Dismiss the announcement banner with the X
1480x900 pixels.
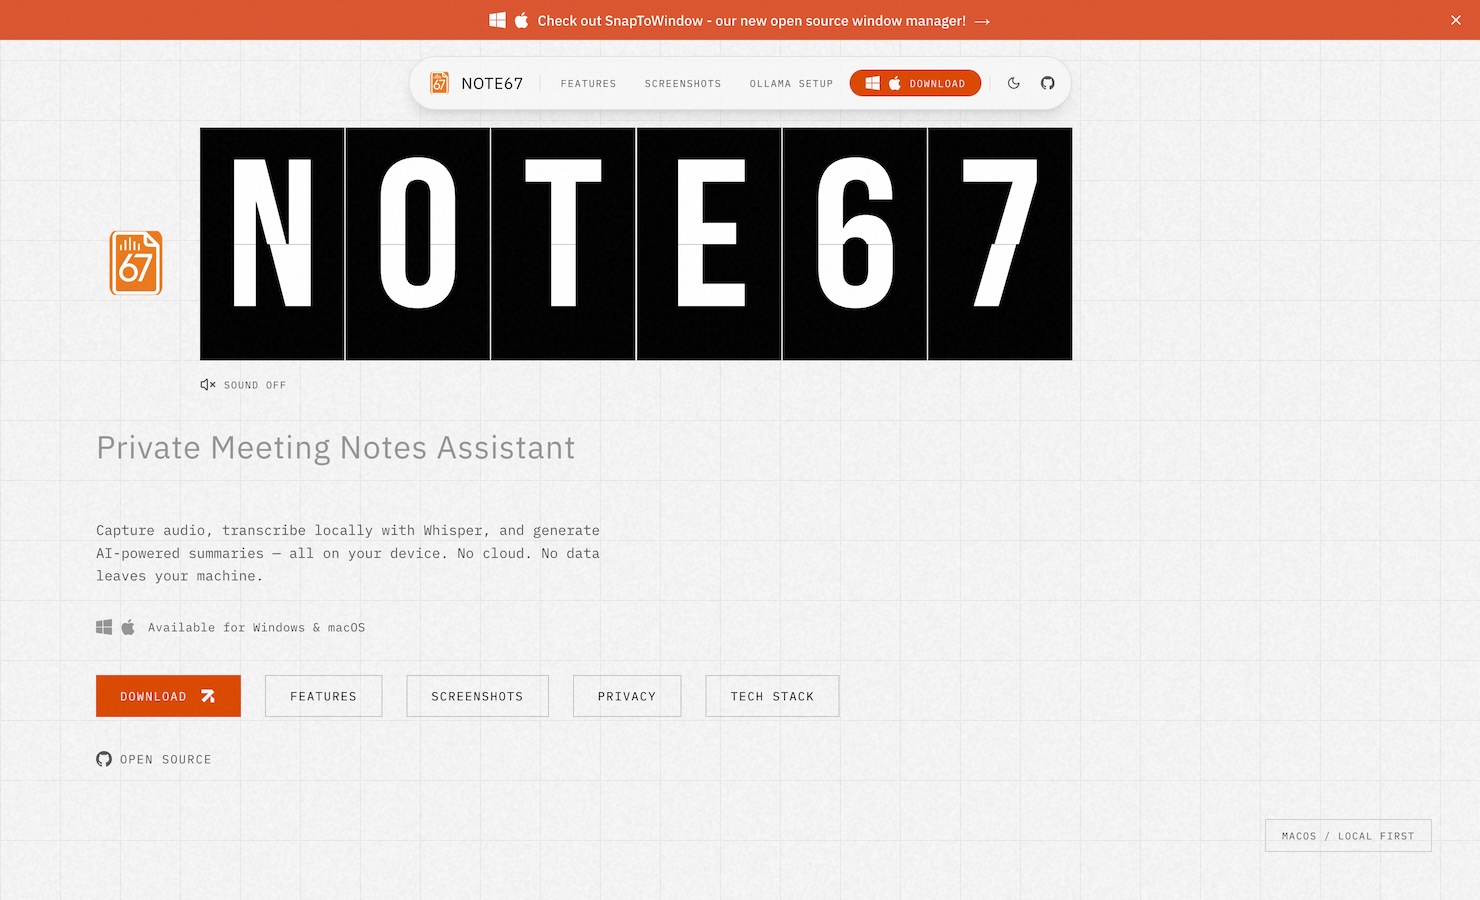(x=1456, y=19)
